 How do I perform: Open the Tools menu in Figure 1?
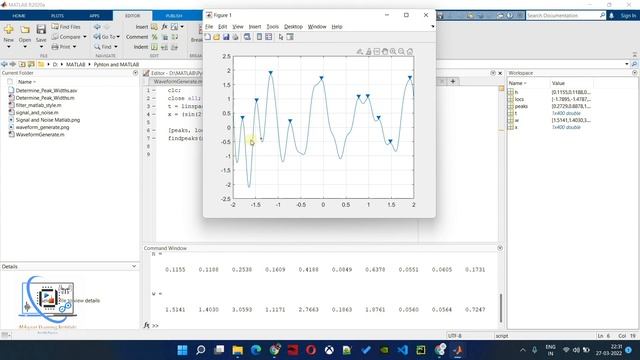click(x=272, y=27)
